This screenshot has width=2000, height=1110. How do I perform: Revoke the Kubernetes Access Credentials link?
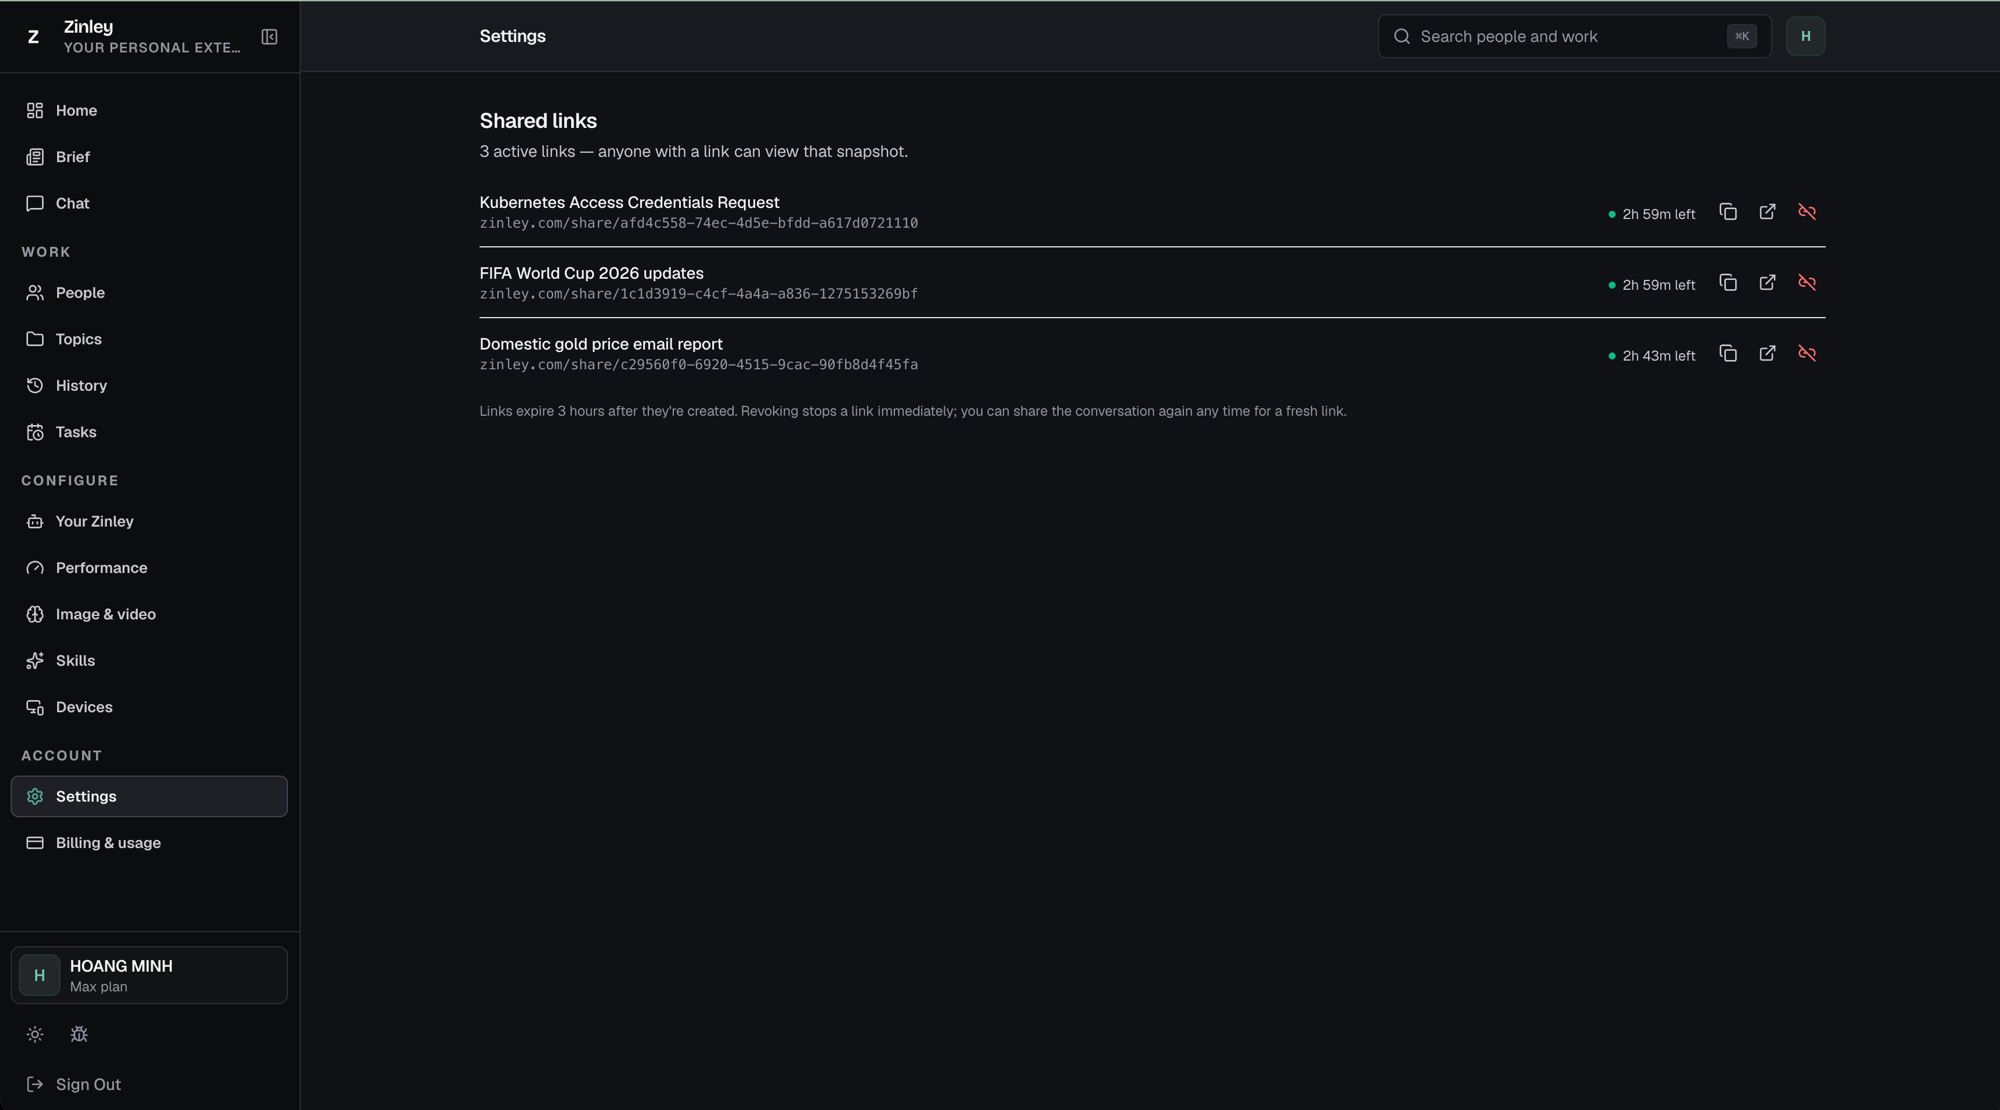[1807, 212]
